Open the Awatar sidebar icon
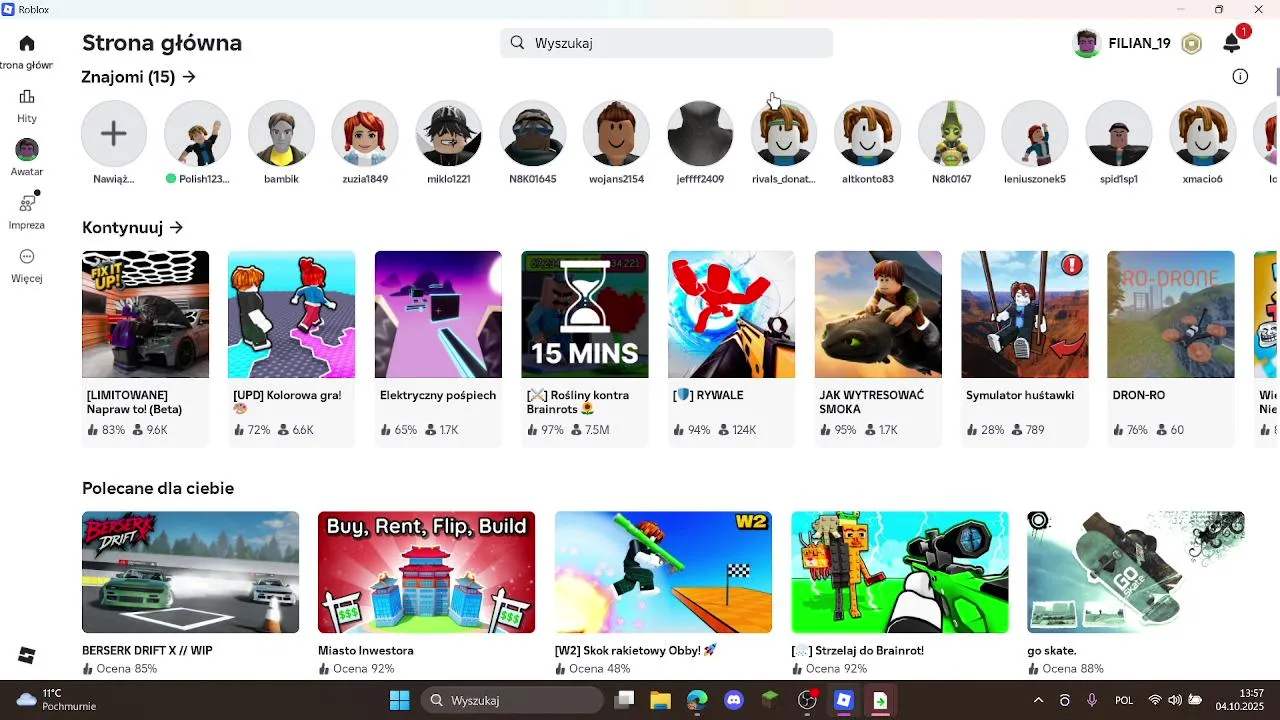1280x720 pixels. [27, 150]
